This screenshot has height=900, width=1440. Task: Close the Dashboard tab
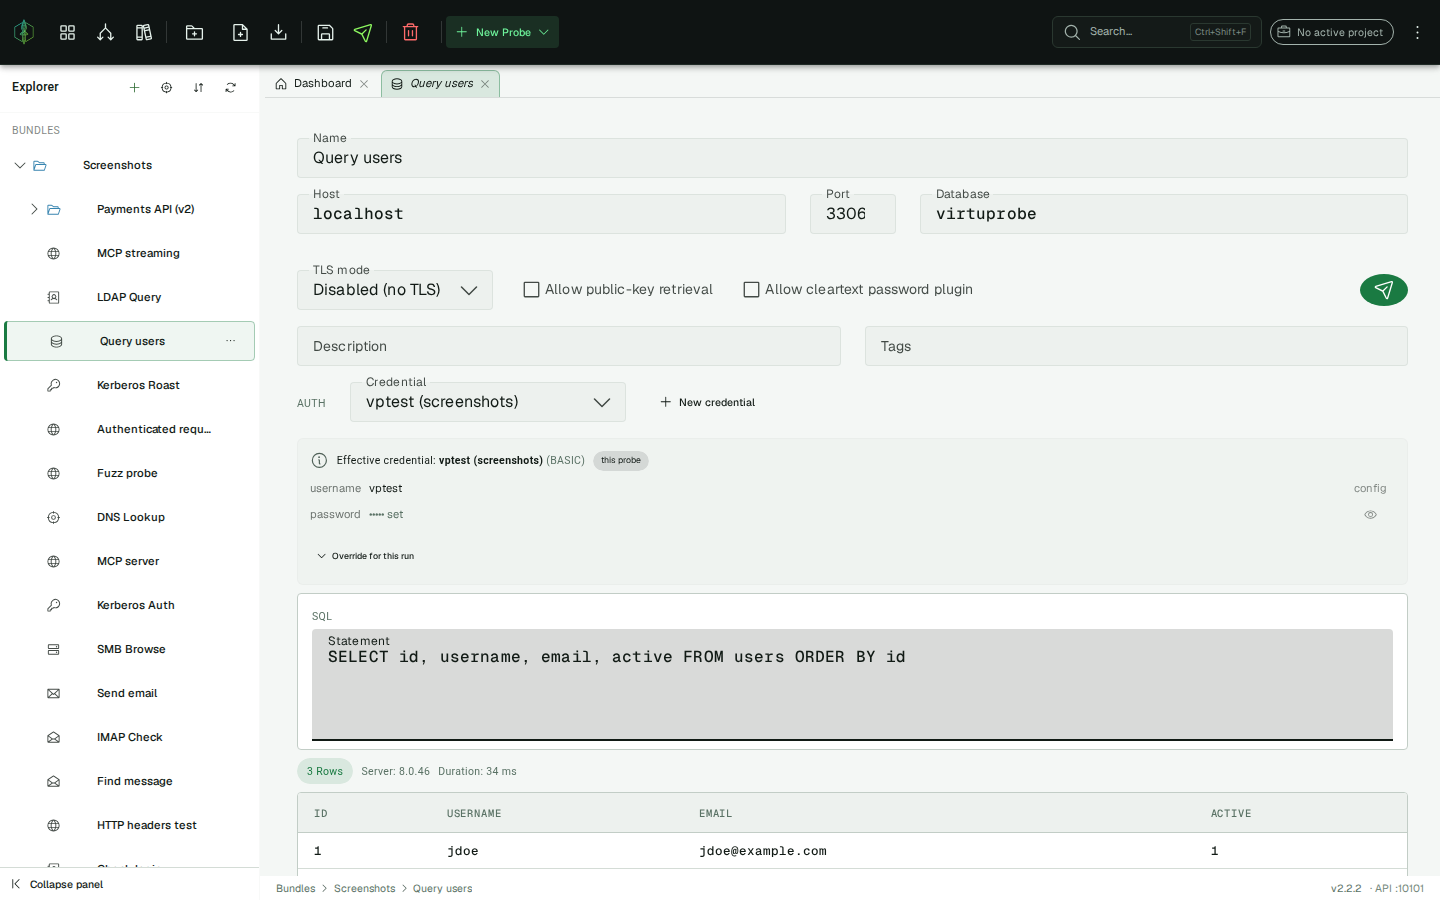tap(364, 84)
